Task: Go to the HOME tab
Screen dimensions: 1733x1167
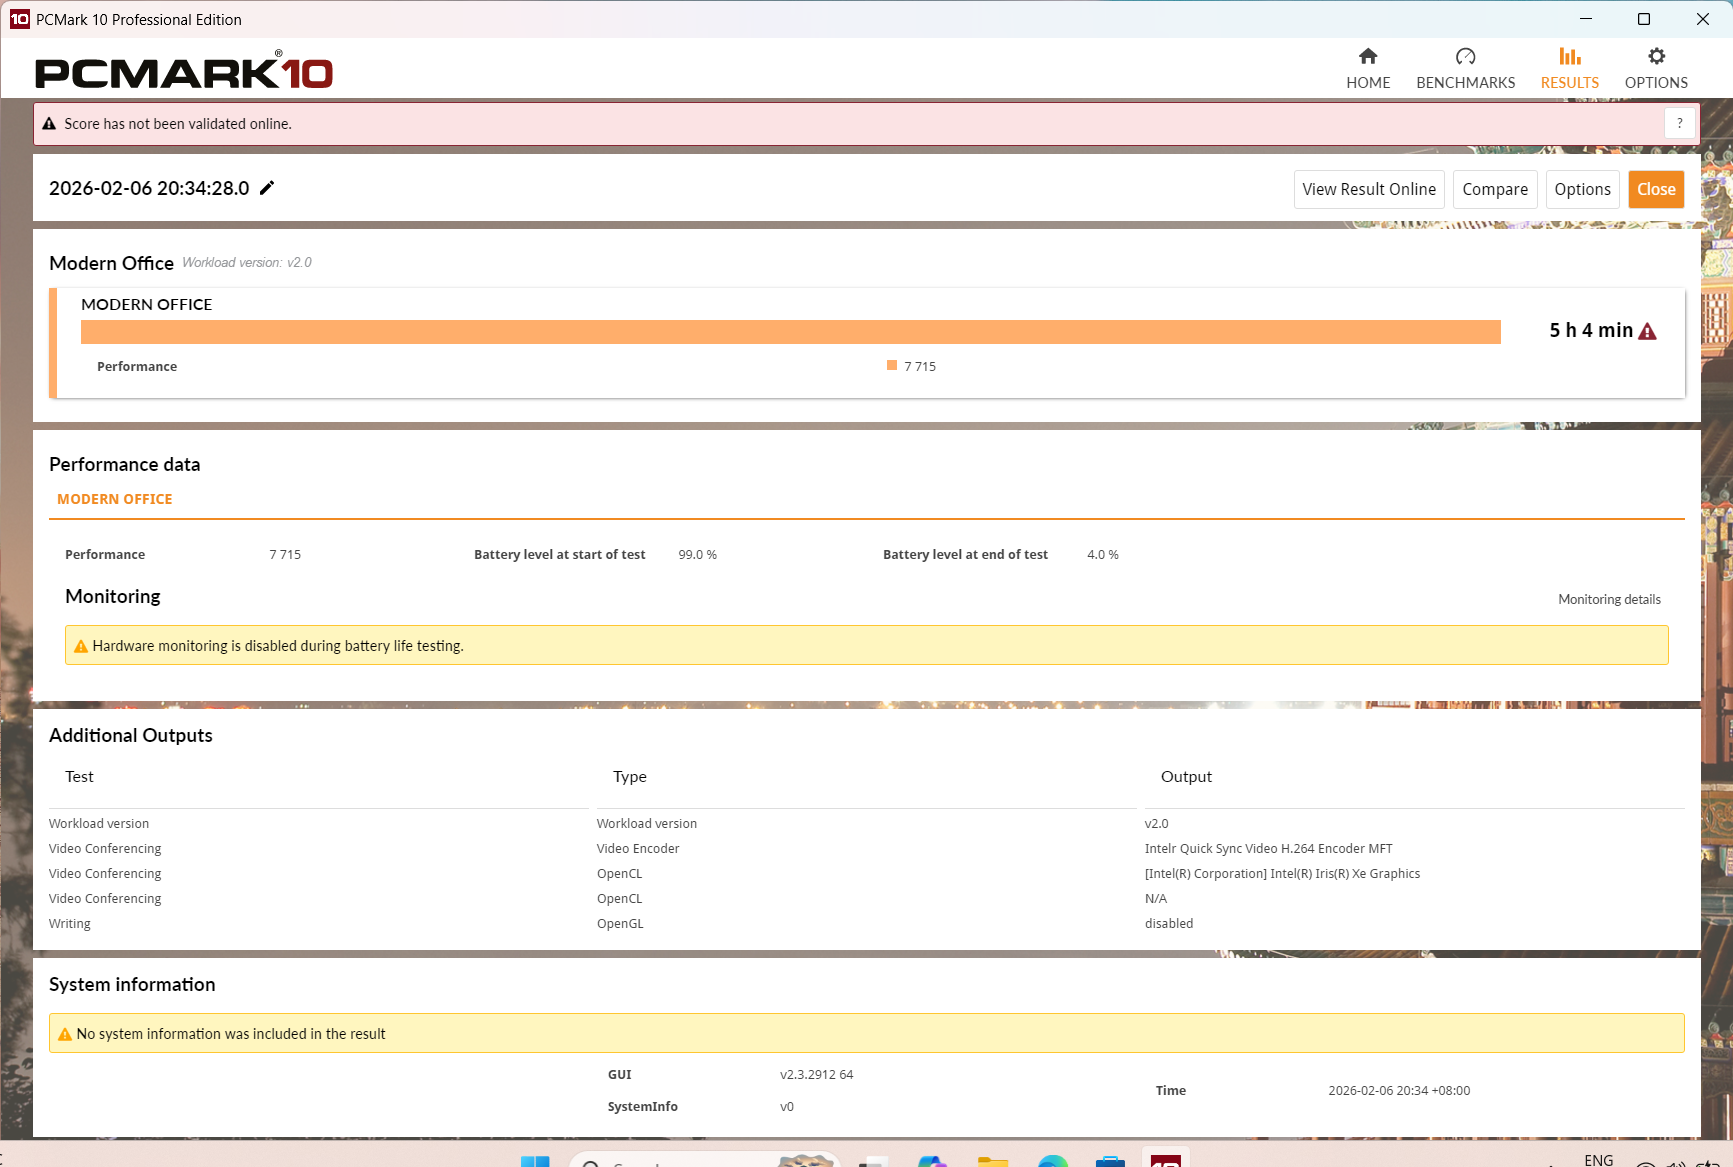Action: [x=1368, y=69]
